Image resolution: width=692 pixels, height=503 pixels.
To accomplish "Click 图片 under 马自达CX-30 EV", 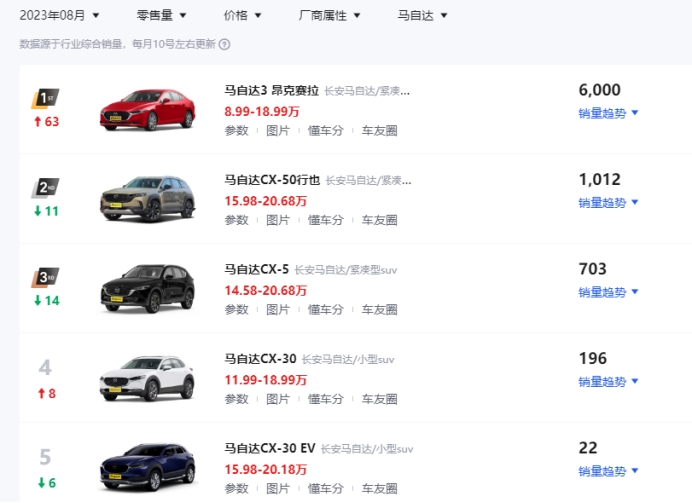I will 278,489.
